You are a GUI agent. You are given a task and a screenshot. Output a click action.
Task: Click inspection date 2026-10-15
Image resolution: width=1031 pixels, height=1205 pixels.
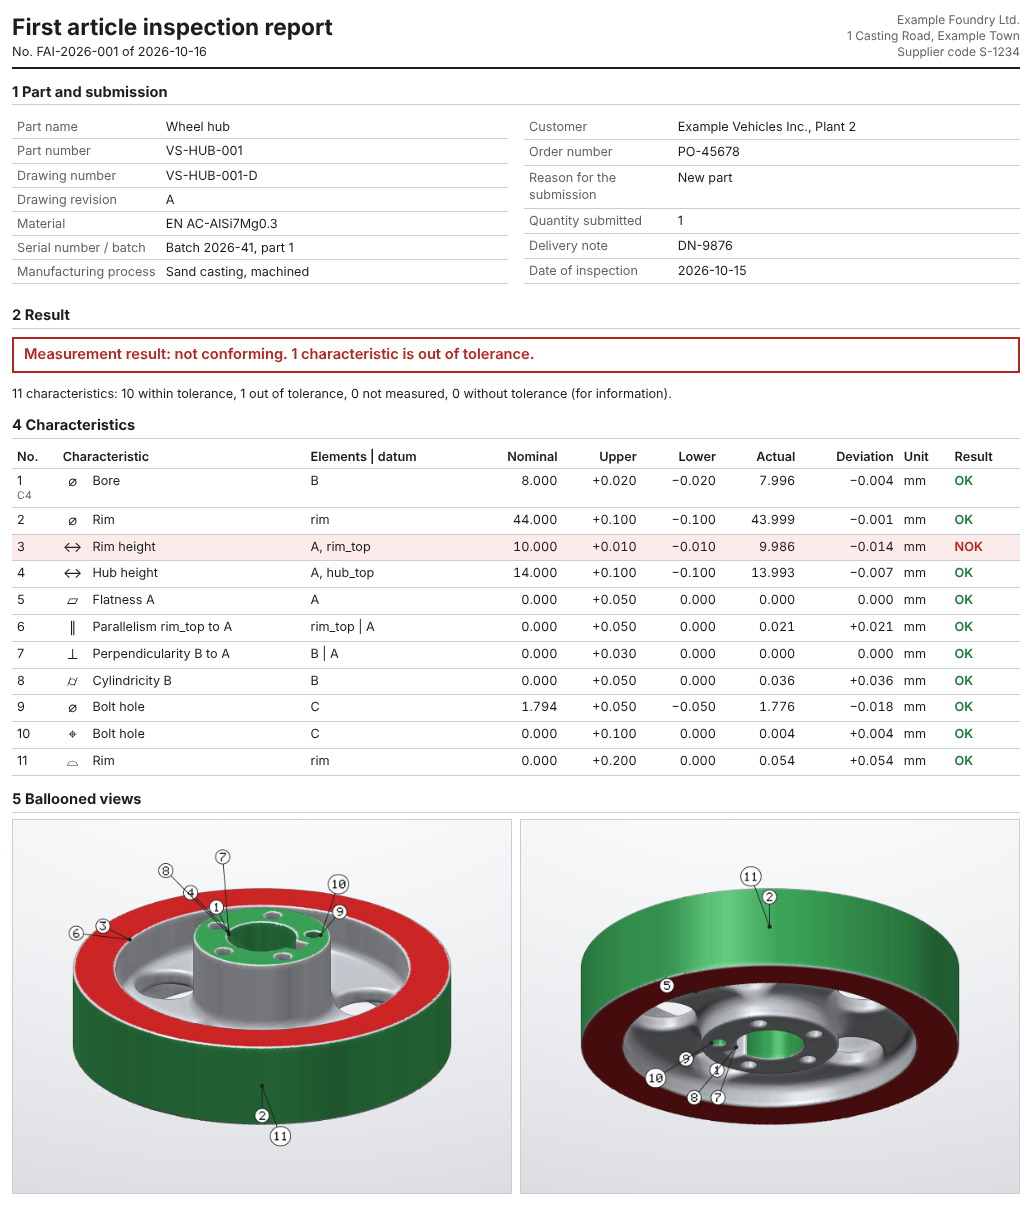pyautogui.click(x=712, y=271)
